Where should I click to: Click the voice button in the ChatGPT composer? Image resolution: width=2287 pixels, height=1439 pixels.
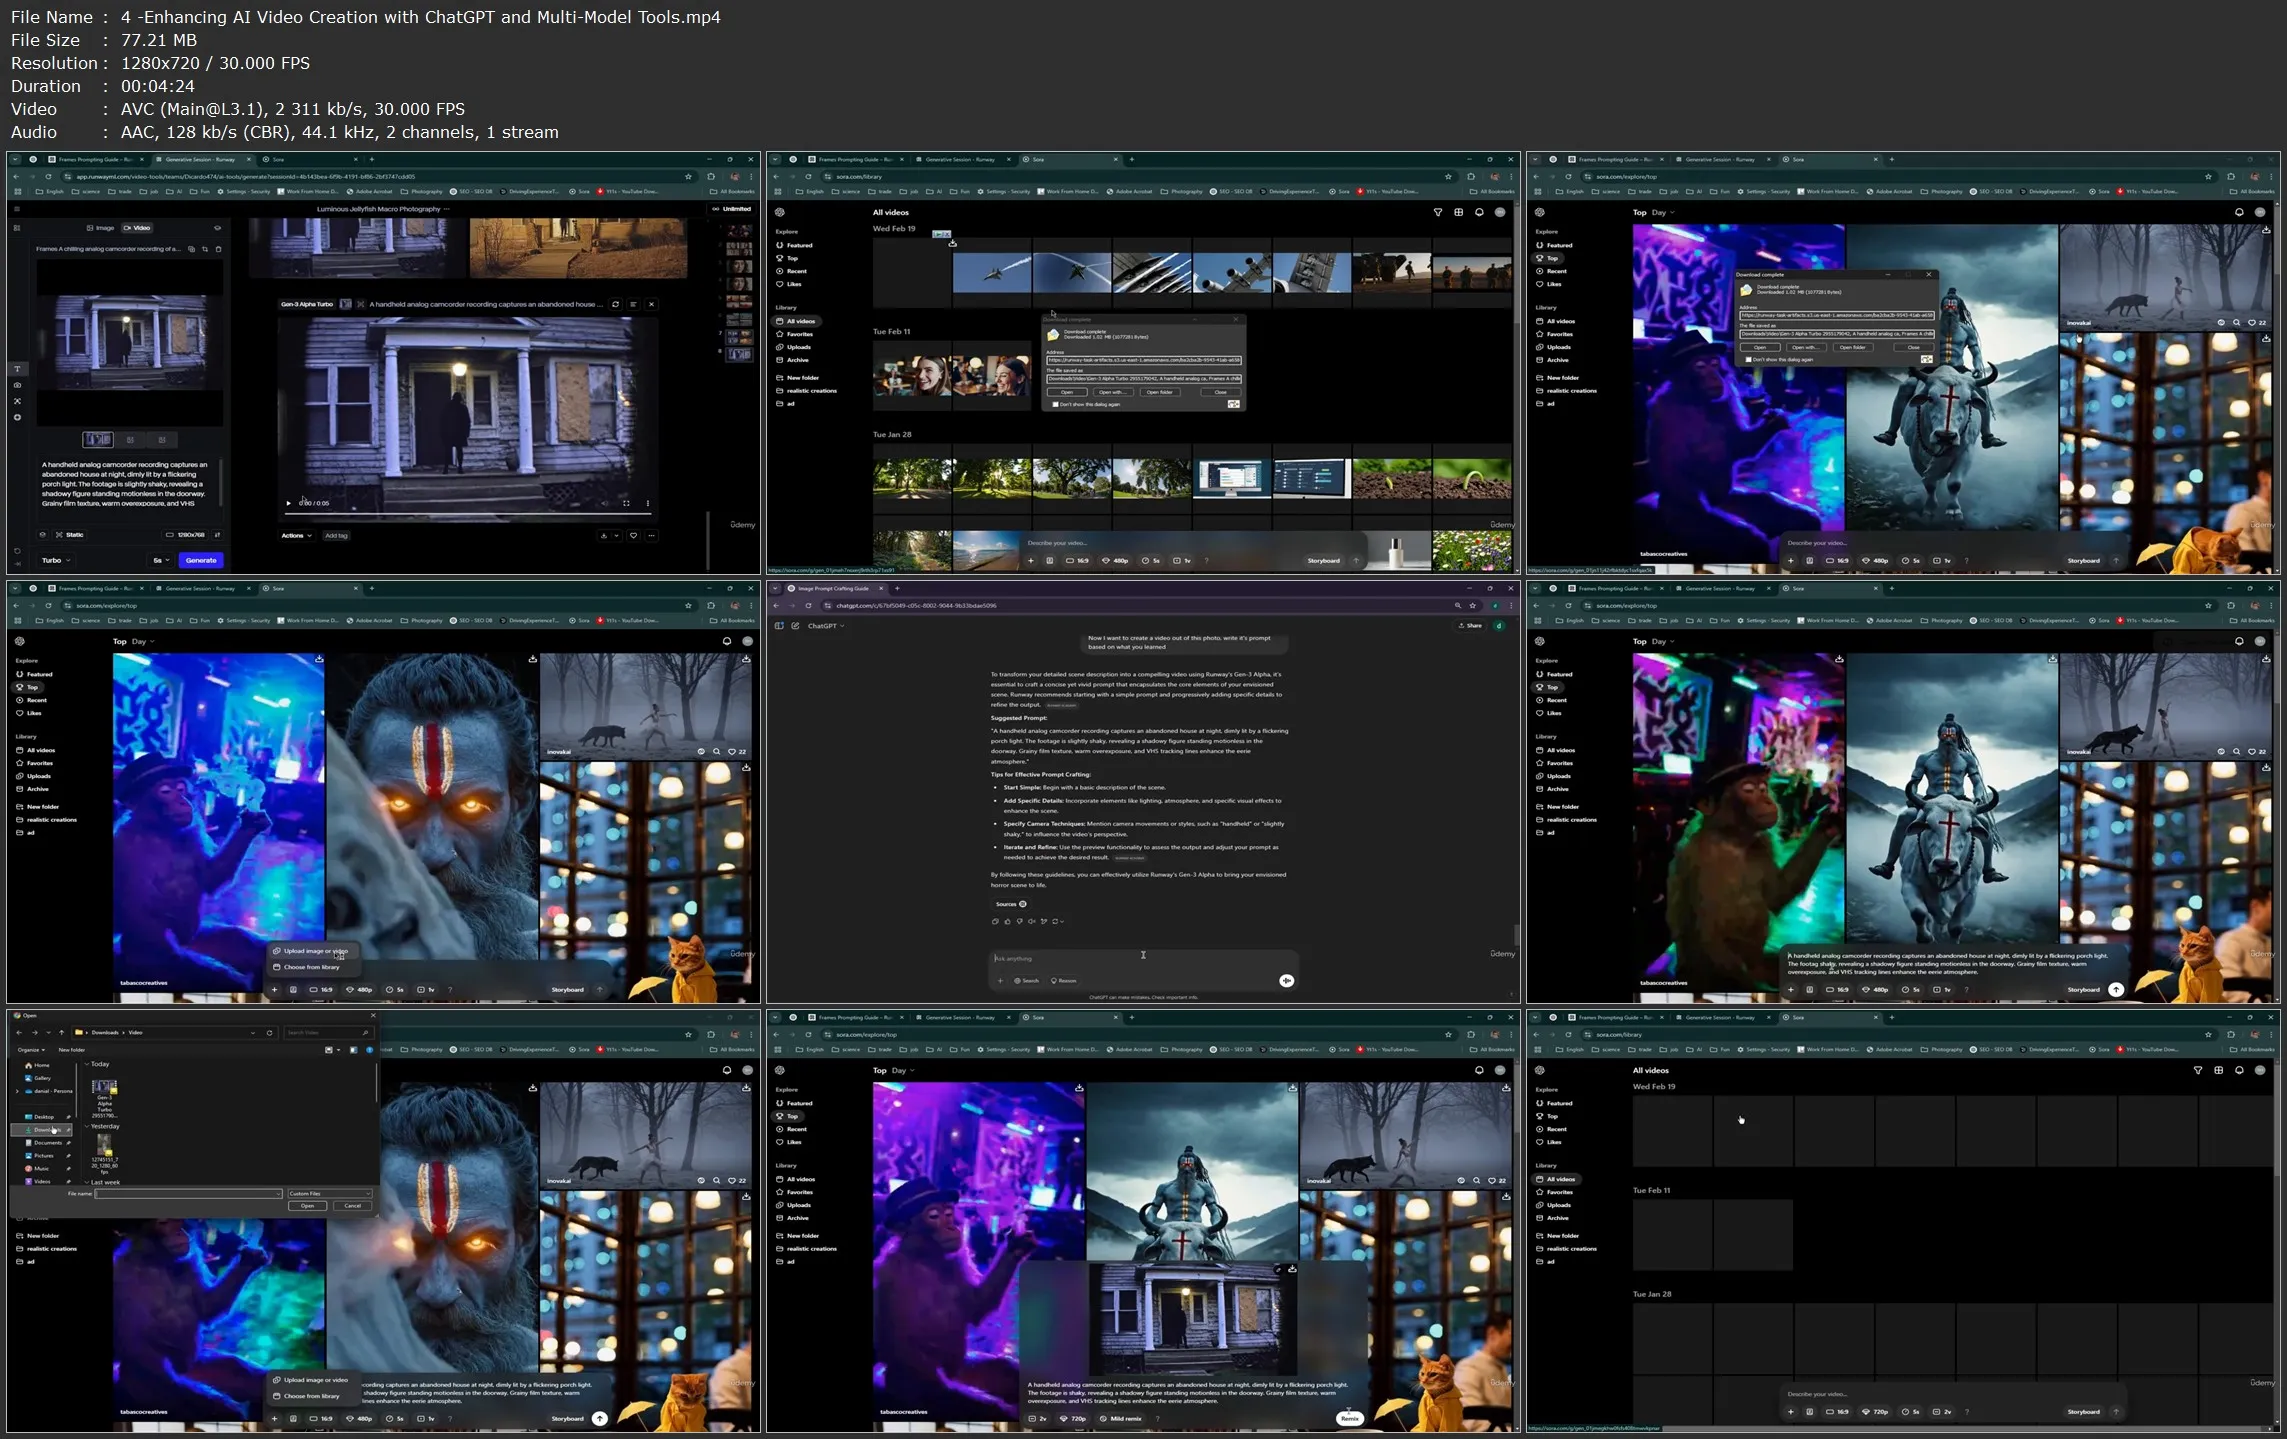[x=1286, y=981]
